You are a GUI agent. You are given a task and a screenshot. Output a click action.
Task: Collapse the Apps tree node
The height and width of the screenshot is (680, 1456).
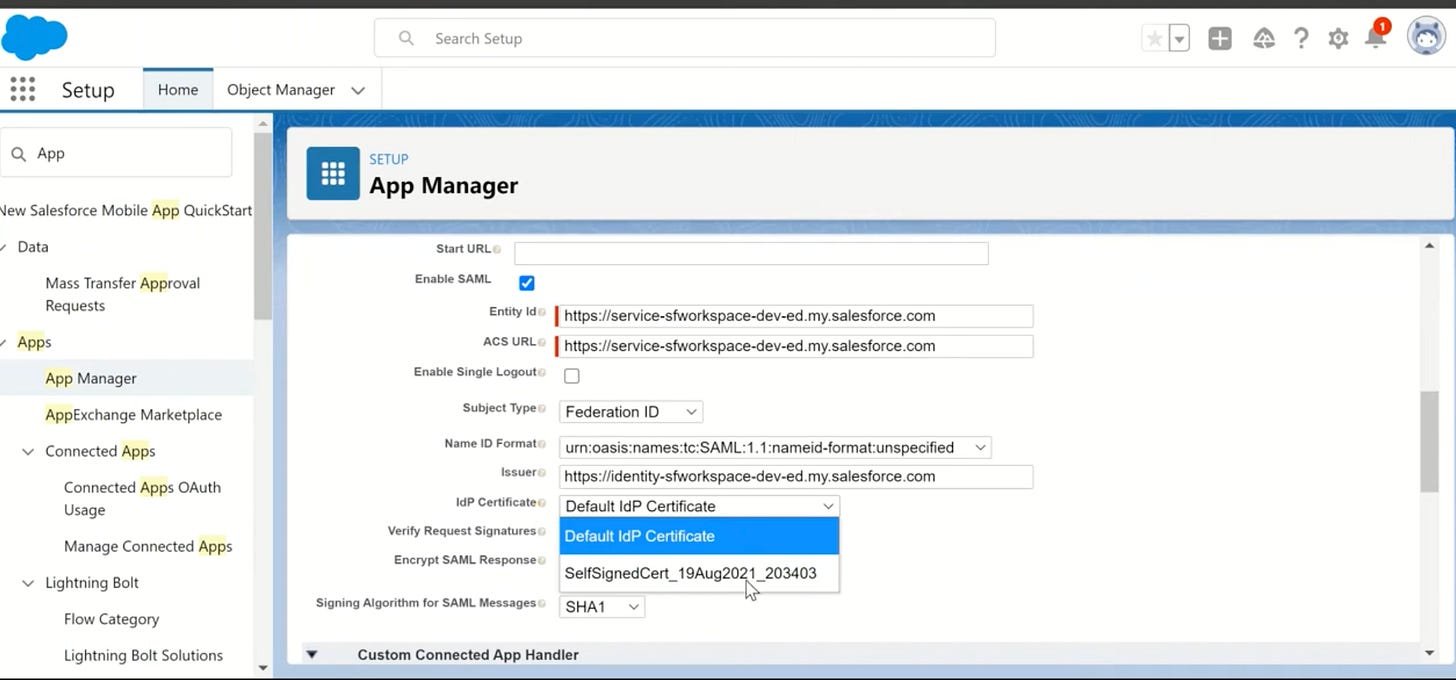[x=4, y=343]
